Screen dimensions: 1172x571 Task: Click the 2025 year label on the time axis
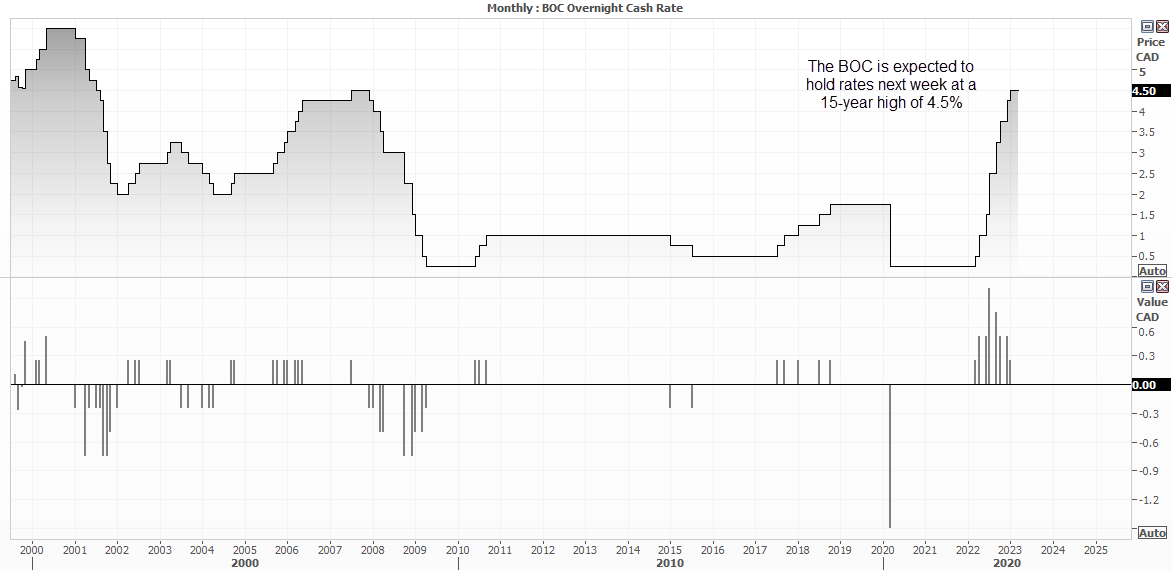(1095, 551)
